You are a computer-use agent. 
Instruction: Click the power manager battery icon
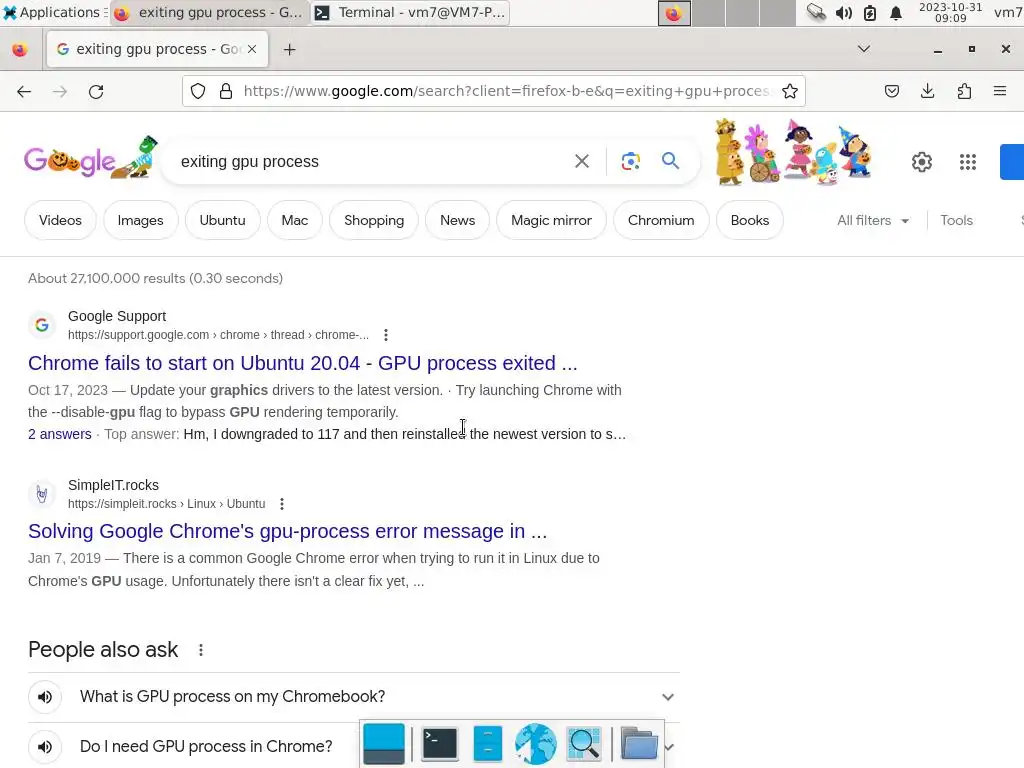(x=870, y=12)
